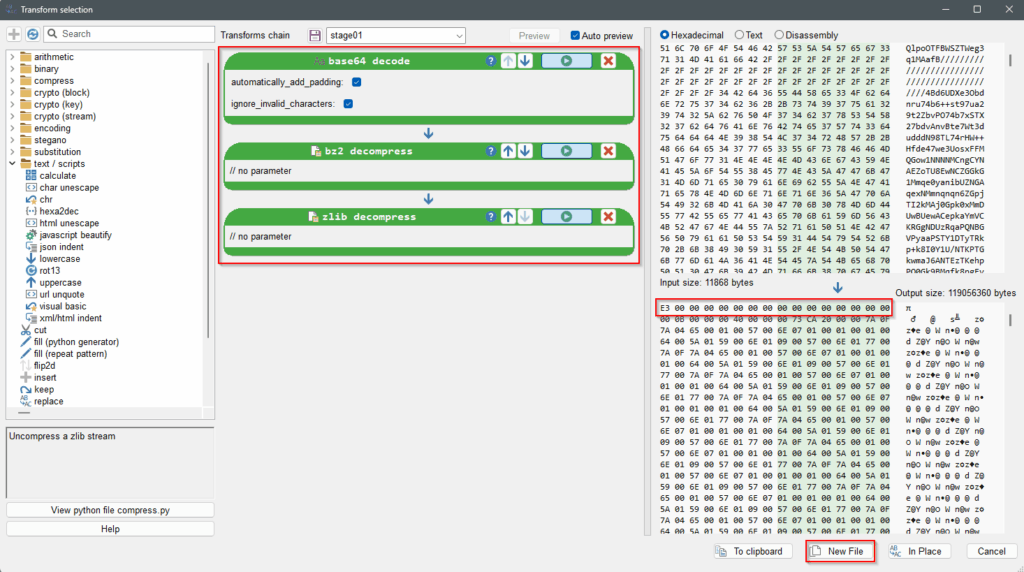Disable Auto preview checkbox
The width and height of the screenshot is (1024, 572).
575,36
